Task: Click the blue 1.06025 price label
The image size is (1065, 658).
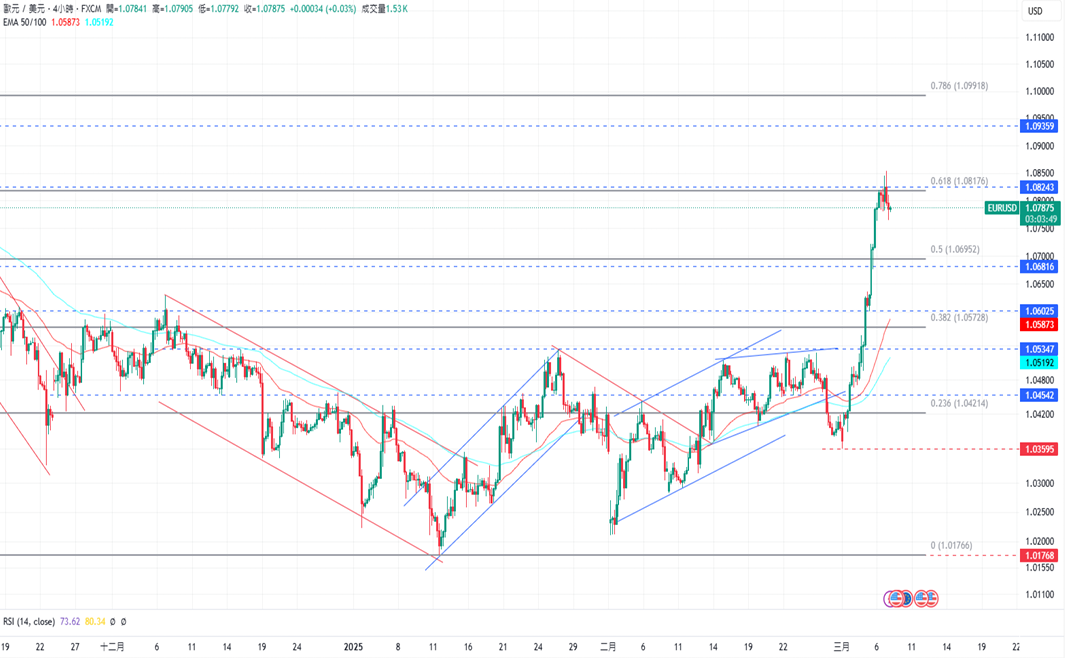Action: pyautogui.click(x=1039, y=312)
